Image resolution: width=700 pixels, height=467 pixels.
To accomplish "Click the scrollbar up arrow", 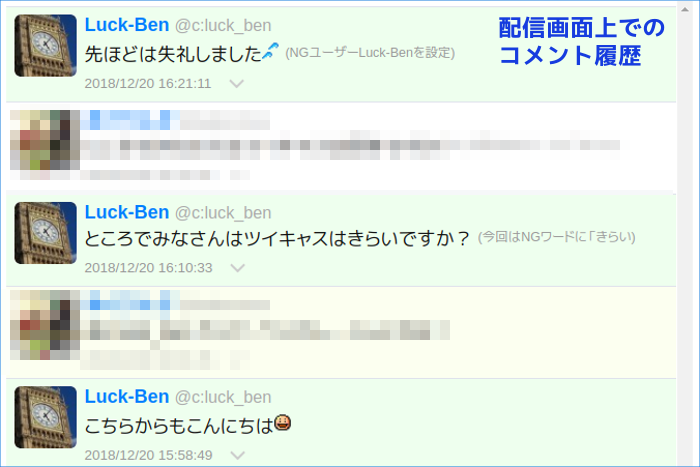I will [x=685, y=10].
